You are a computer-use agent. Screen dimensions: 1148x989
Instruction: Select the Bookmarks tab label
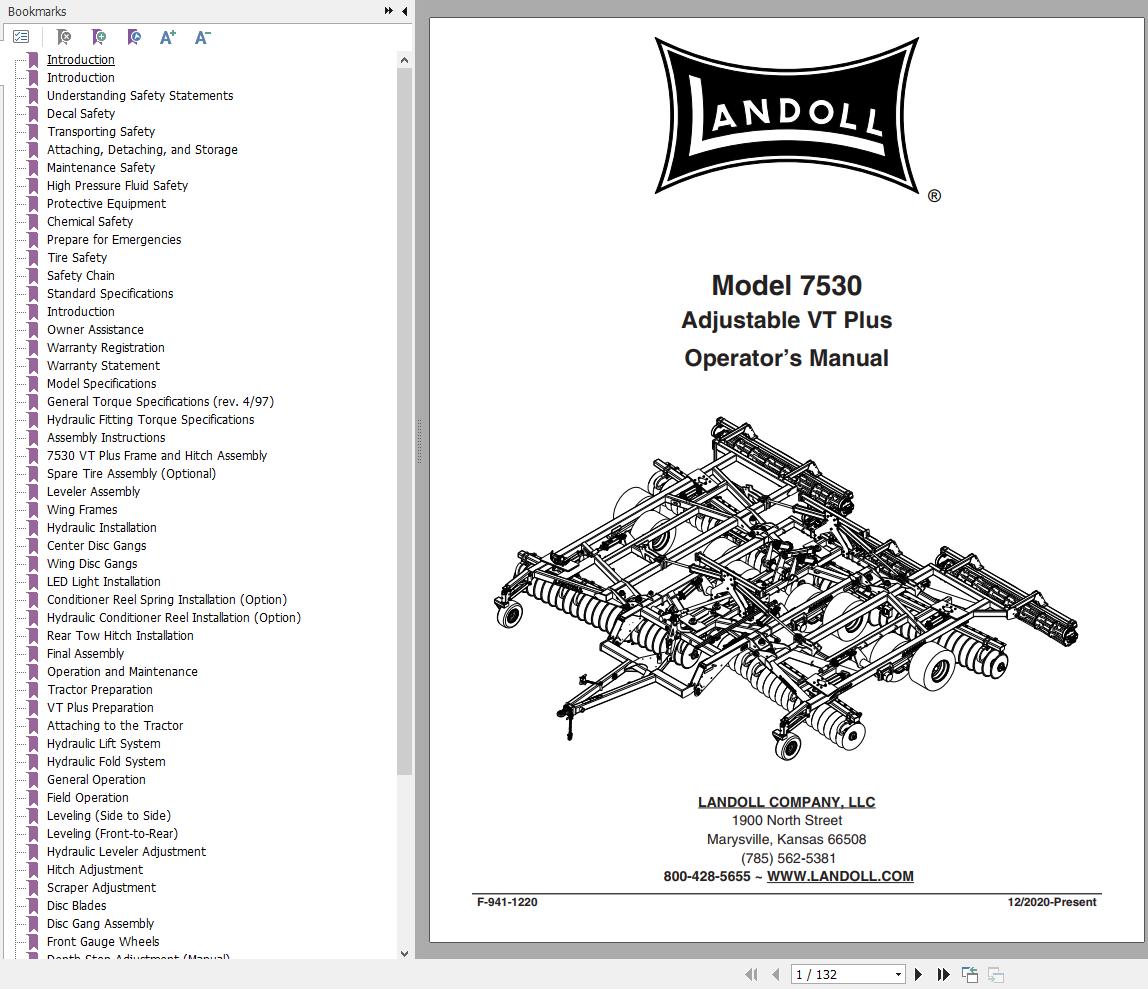click(36, 11)
